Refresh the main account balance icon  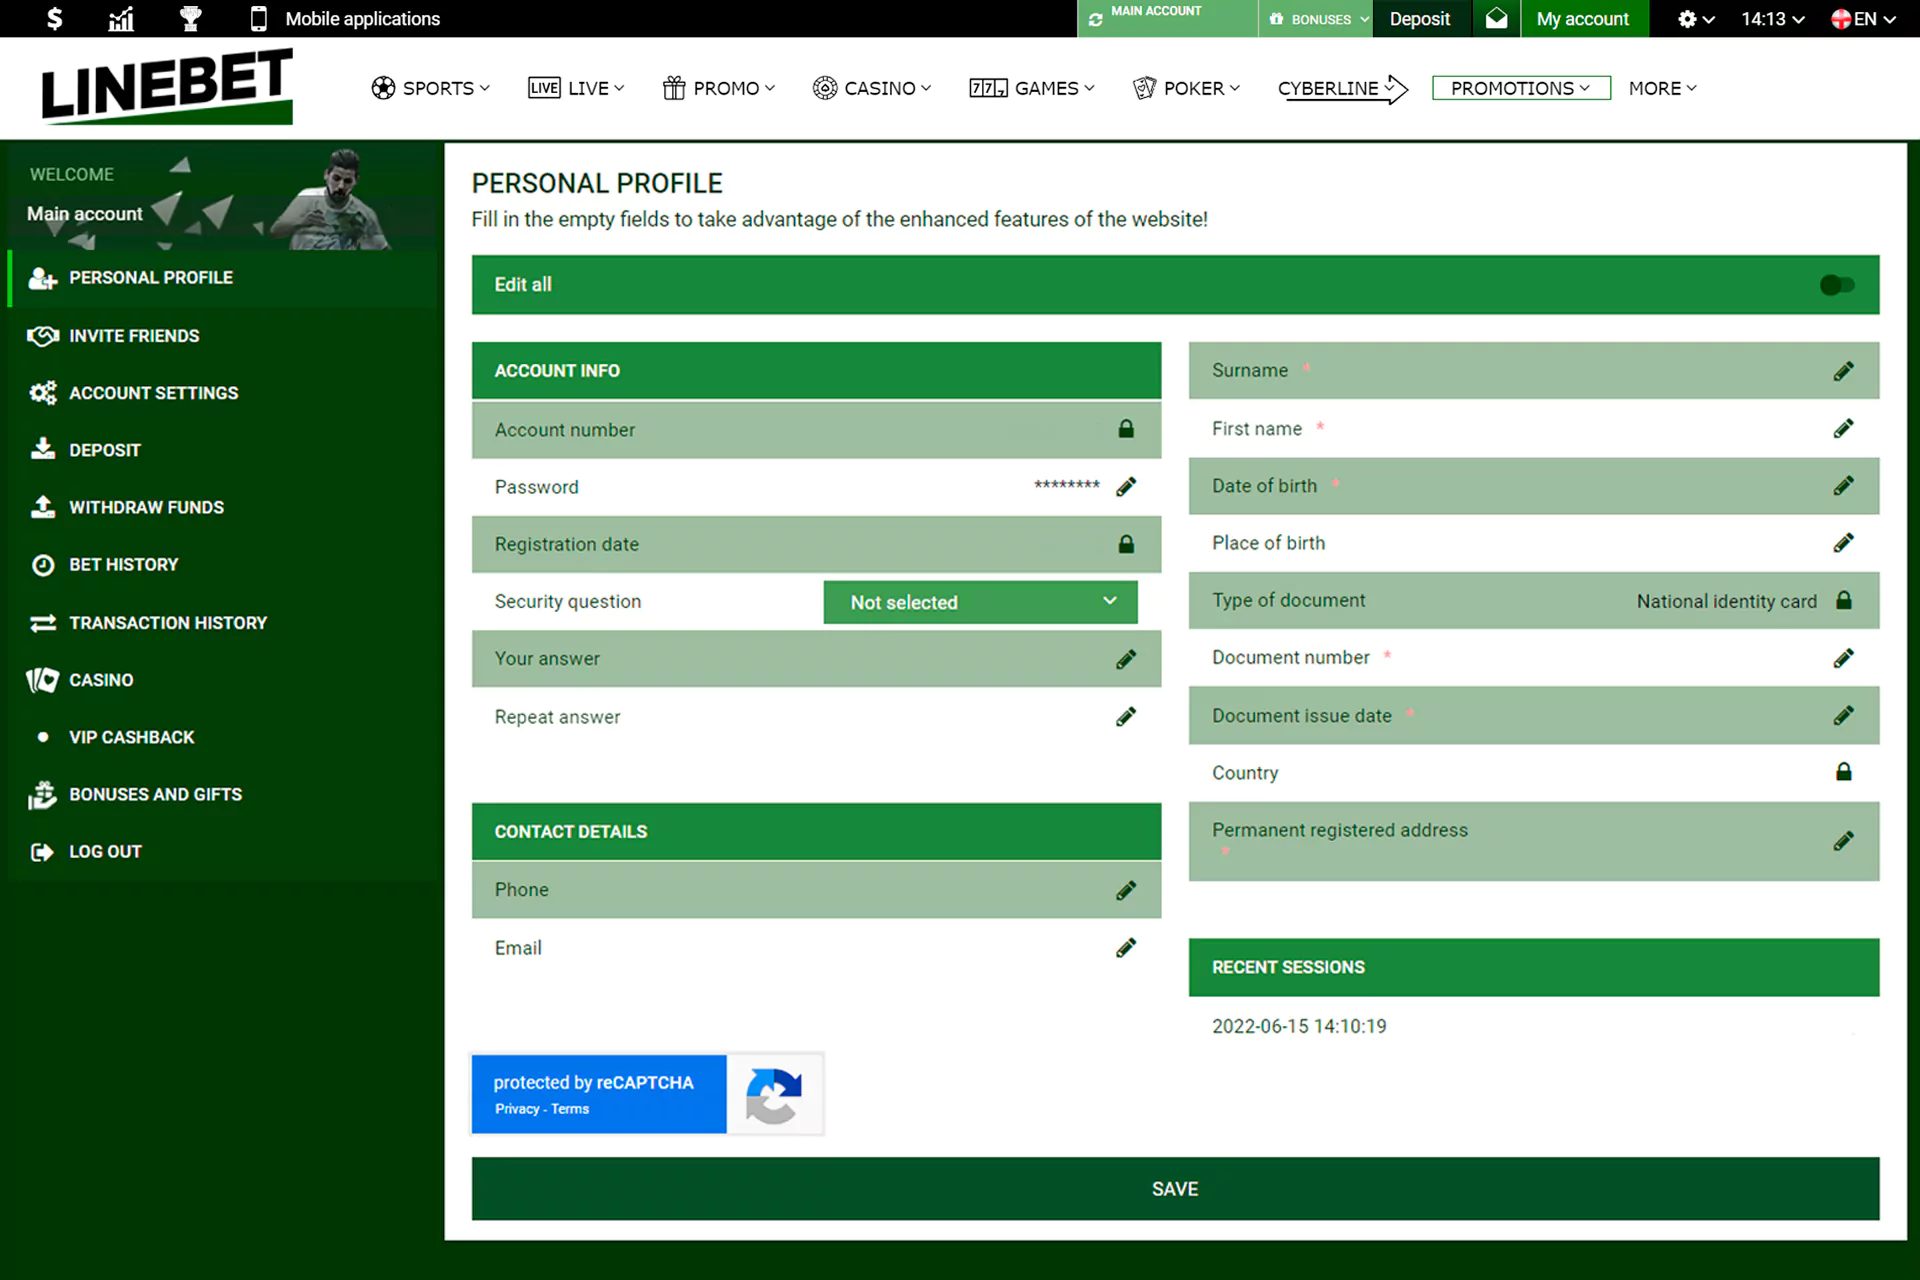coord(1095,20)
